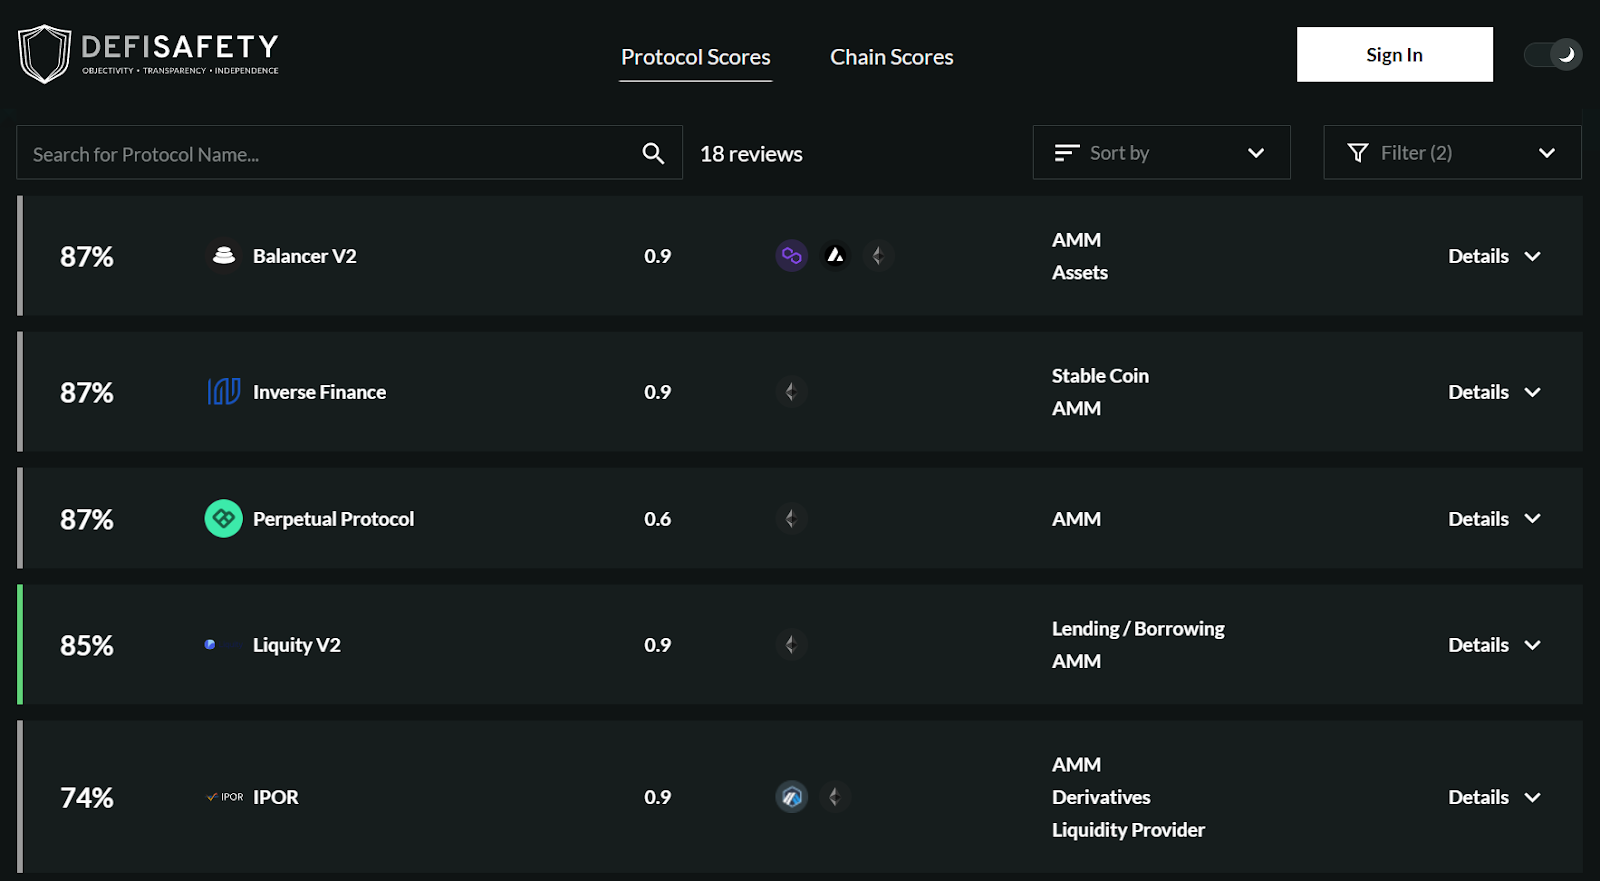The image size is (1600, 881).
Task: Expand Details for IPOR
Action: pos(1494,797)
